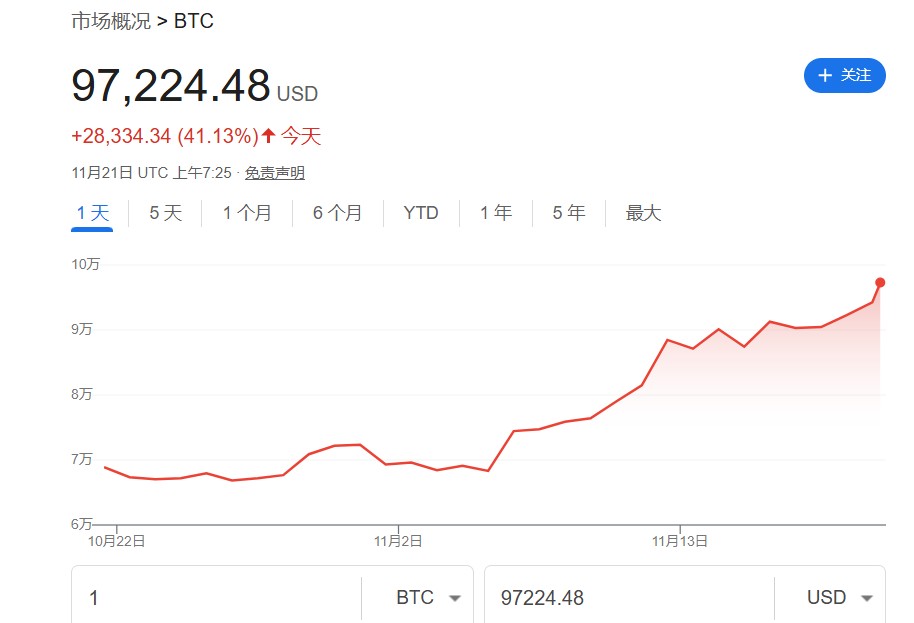
Task: Open the USD currency dropdown arrow
Action: pos(867,598)
